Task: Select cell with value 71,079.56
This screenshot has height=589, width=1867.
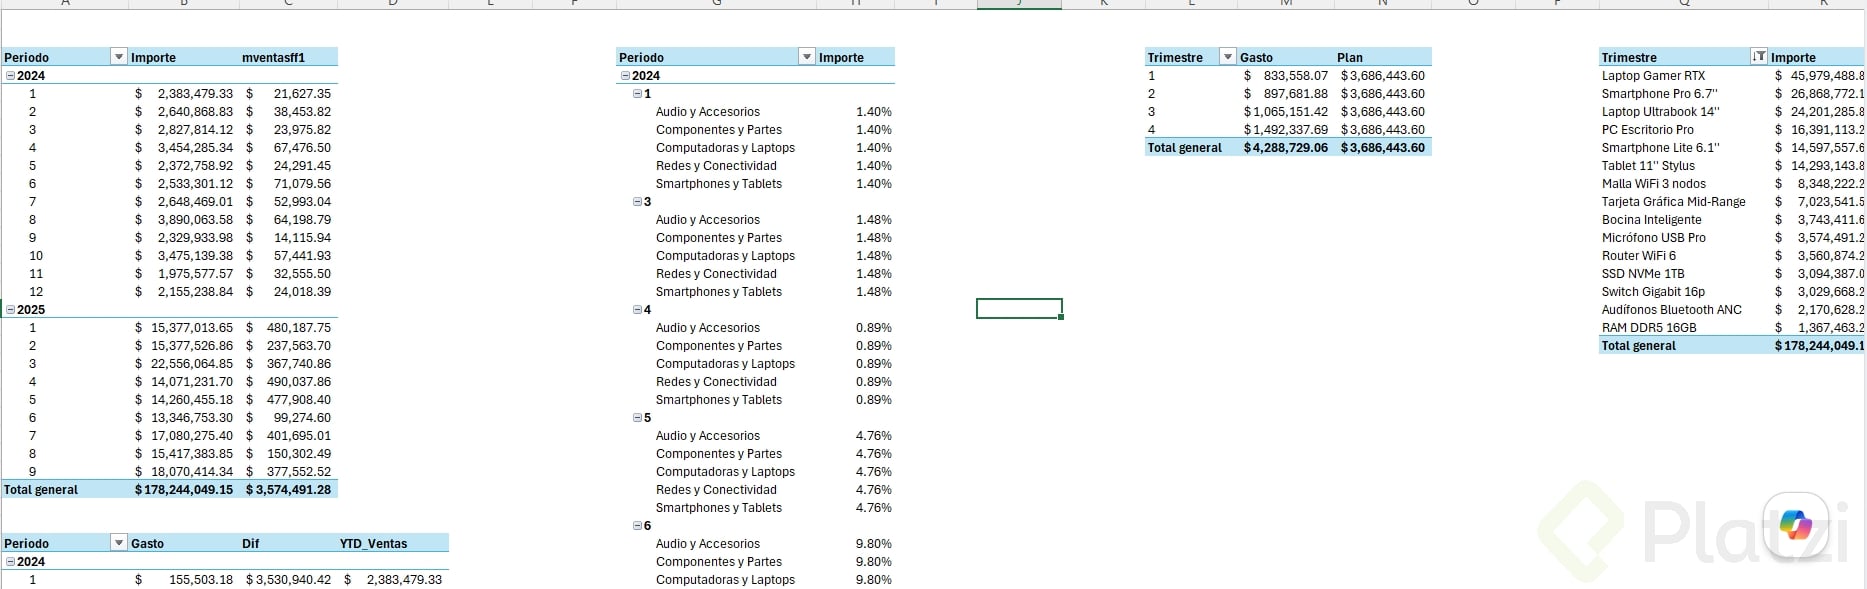Action: coord(288,183)
